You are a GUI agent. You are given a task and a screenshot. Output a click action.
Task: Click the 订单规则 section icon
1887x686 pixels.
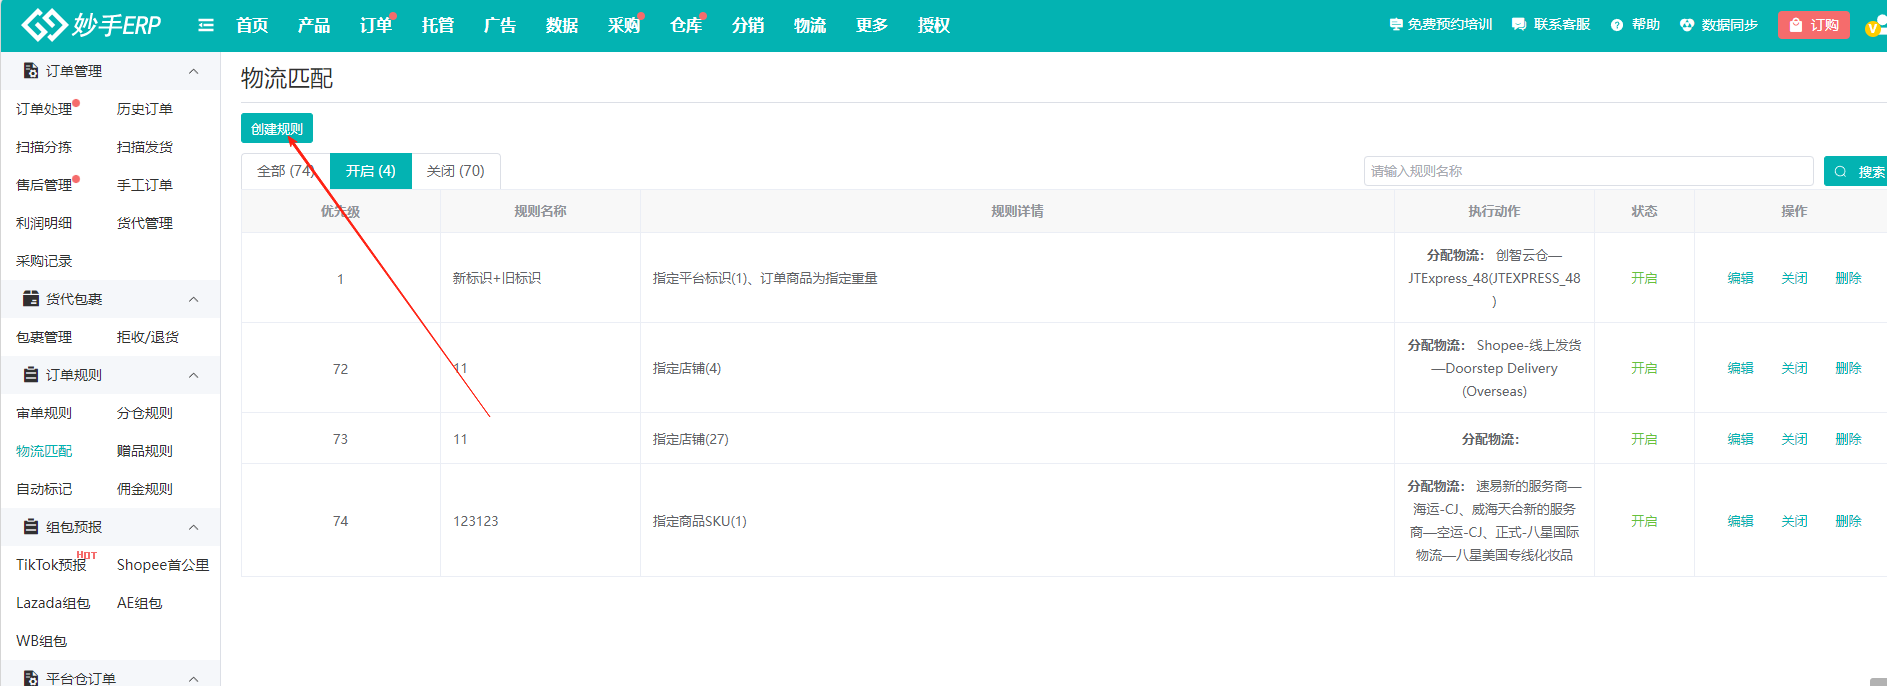click(31, 375)
